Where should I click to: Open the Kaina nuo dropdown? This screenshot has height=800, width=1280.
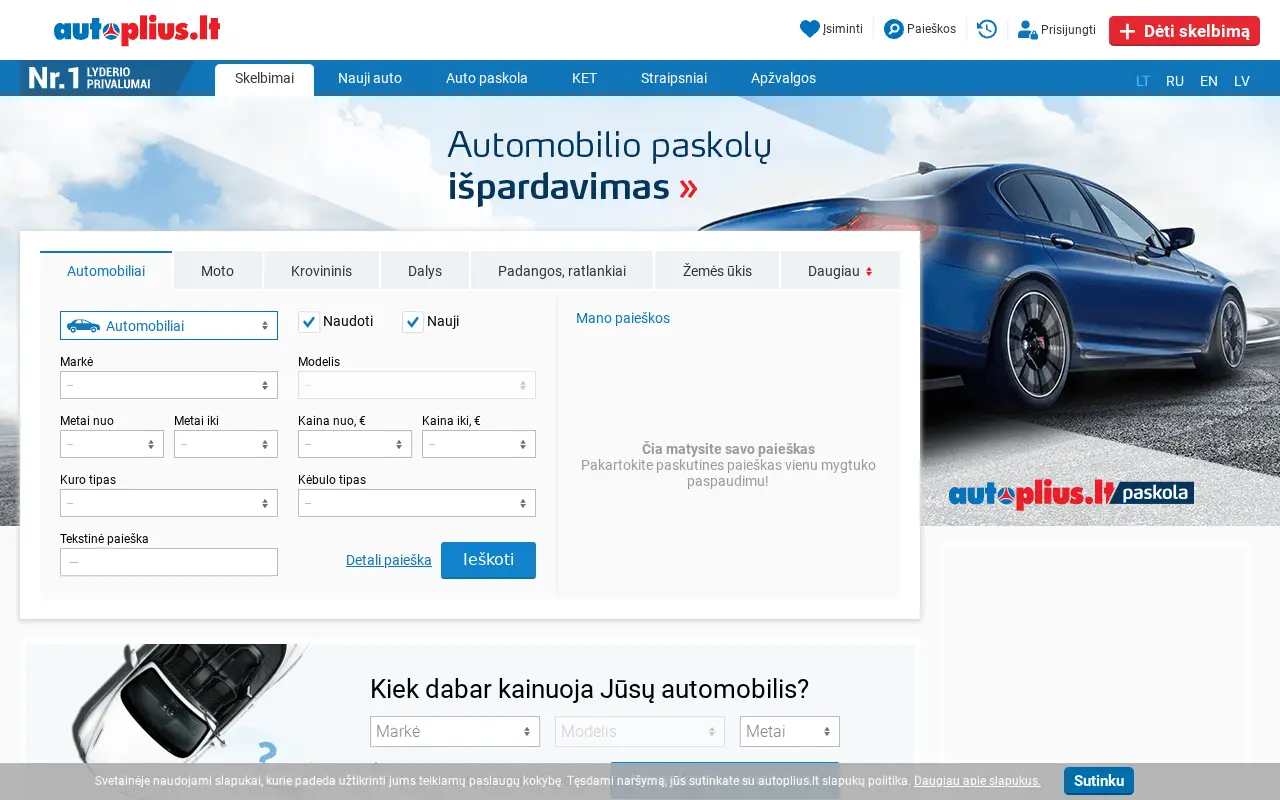(x=355, y=444)
